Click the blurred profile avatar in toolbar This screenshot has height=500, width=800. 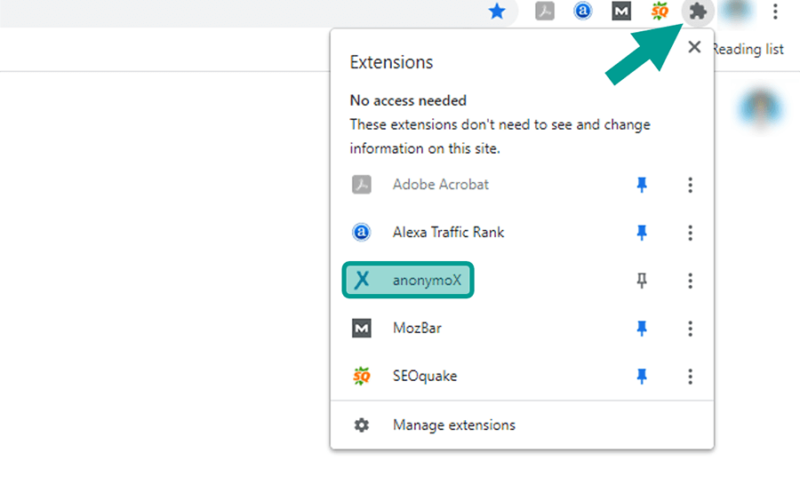coord(736,11)
